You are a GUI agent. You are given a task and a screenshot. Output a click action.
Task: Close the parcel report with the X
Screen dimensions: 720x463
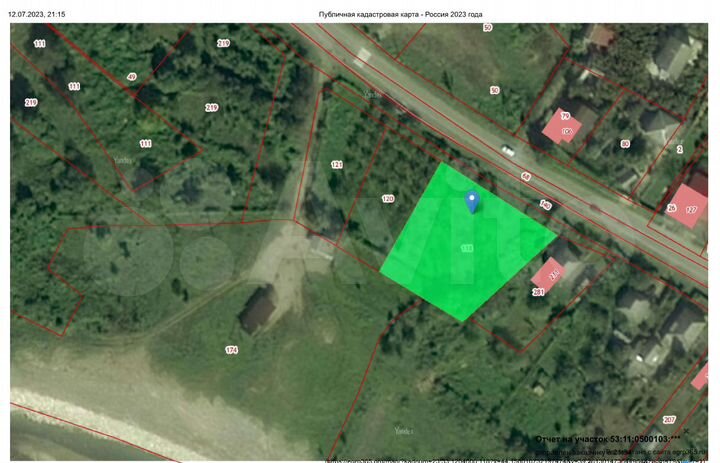(686, 431)
